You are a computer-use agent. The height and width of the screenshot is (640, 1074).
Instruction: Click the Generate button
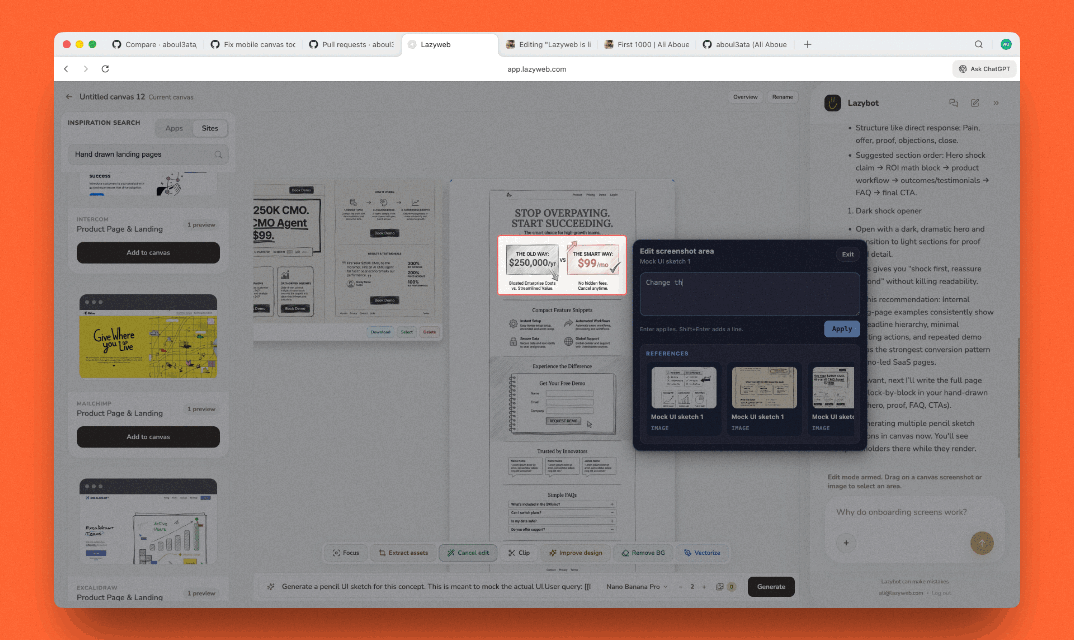pyautogui.click(x=771, y=587)
